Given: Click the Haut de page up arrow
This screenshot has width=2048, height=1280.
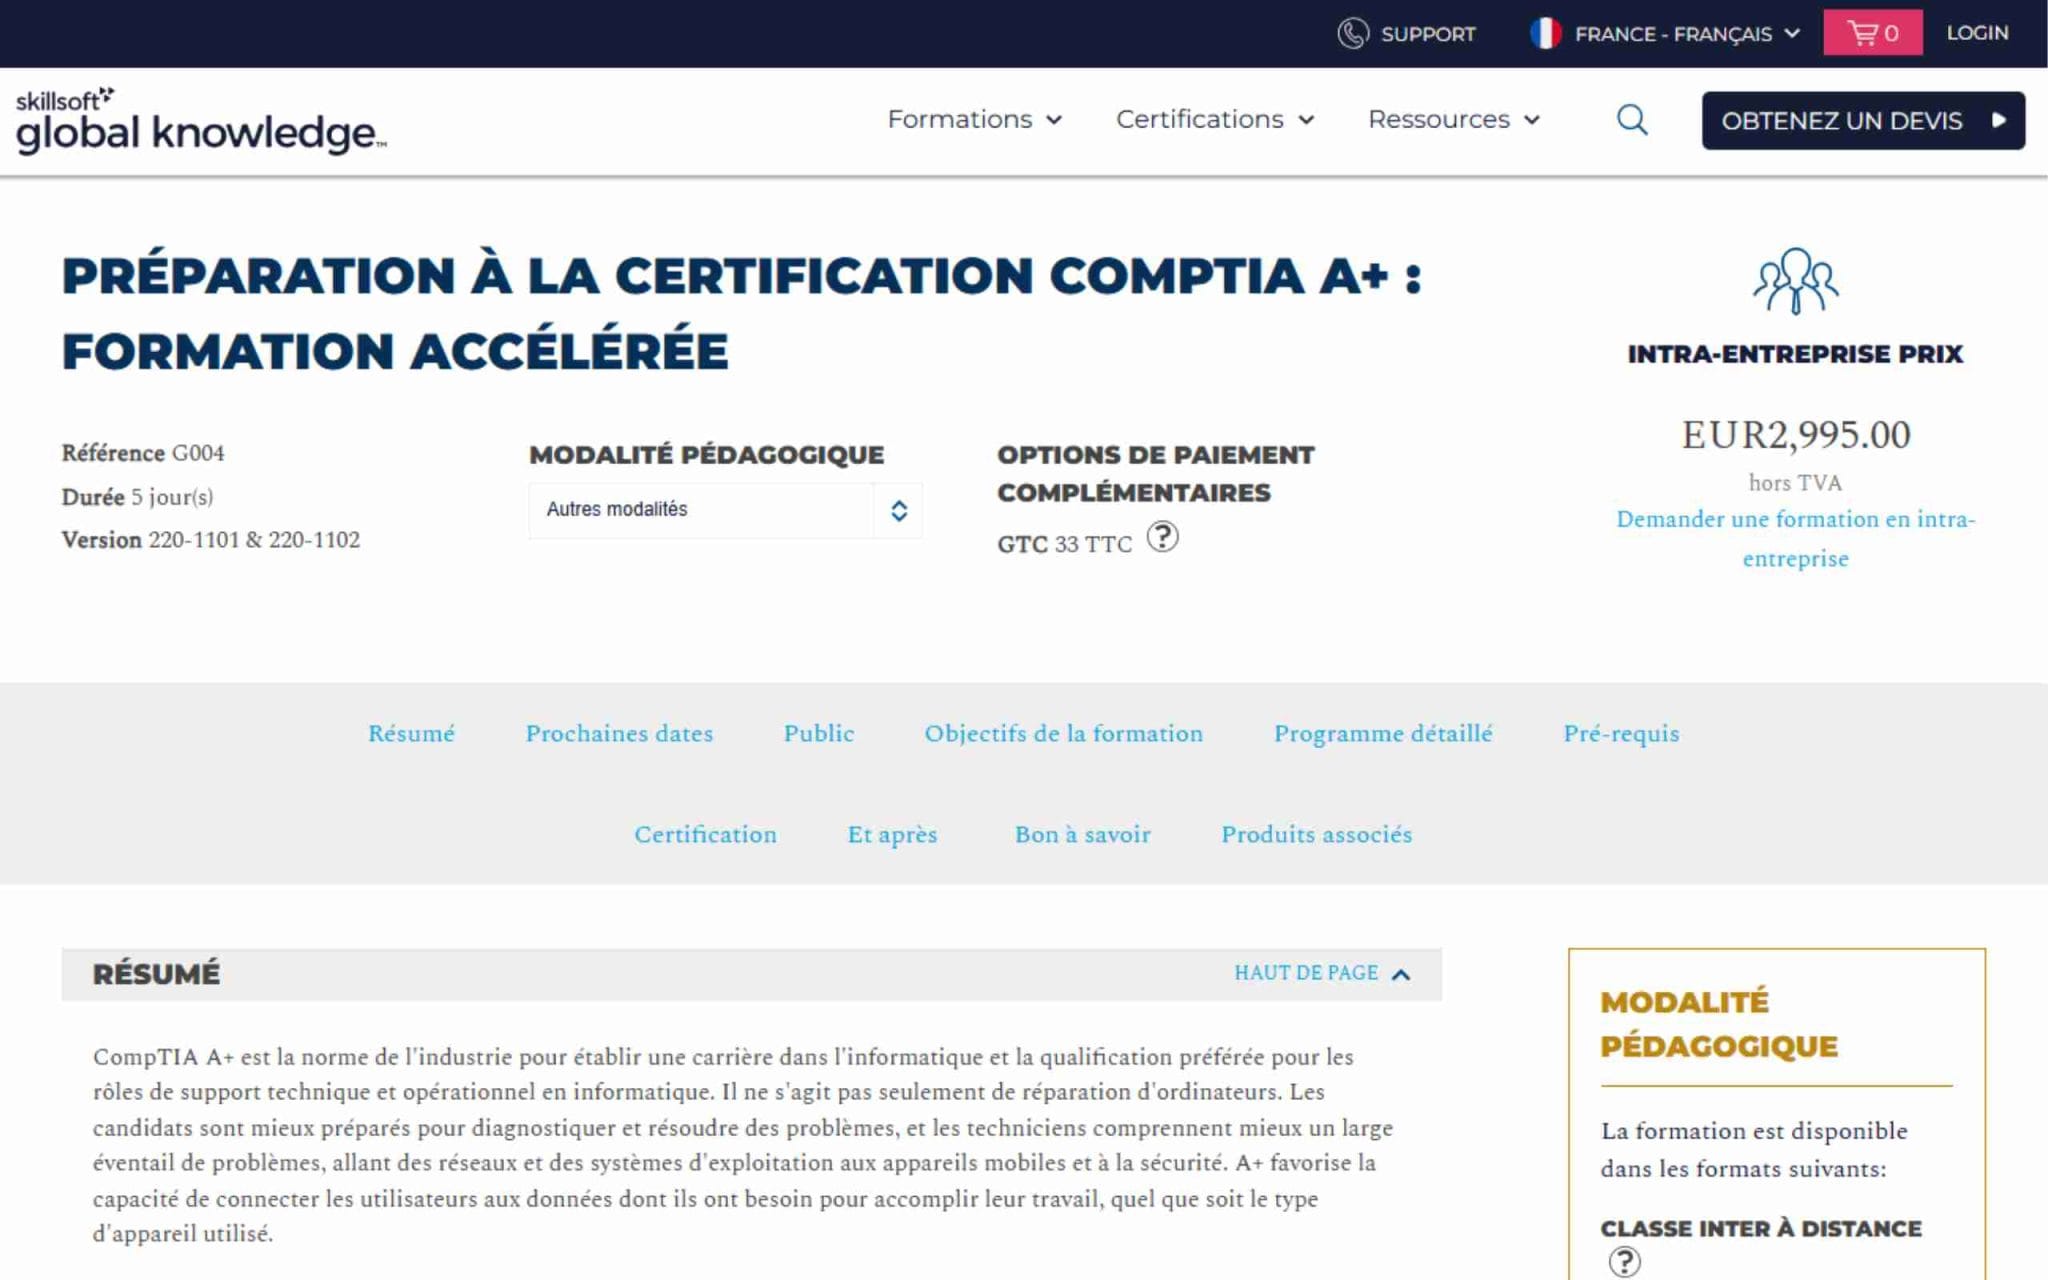Looking at the screenshot, I should tap(1401, 974).
